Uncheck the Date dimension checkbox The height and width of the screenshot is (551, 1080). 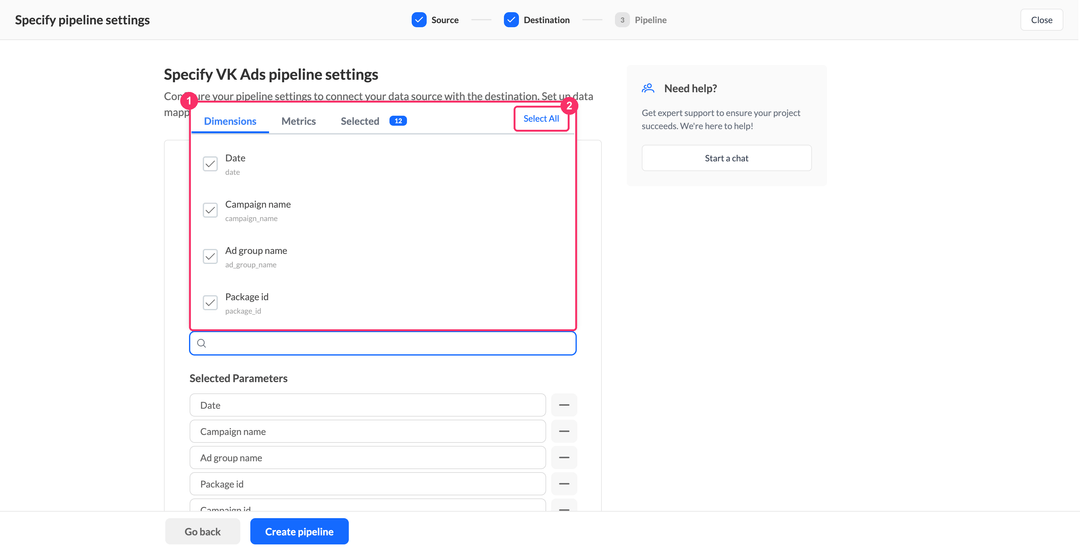pos(210,164)
